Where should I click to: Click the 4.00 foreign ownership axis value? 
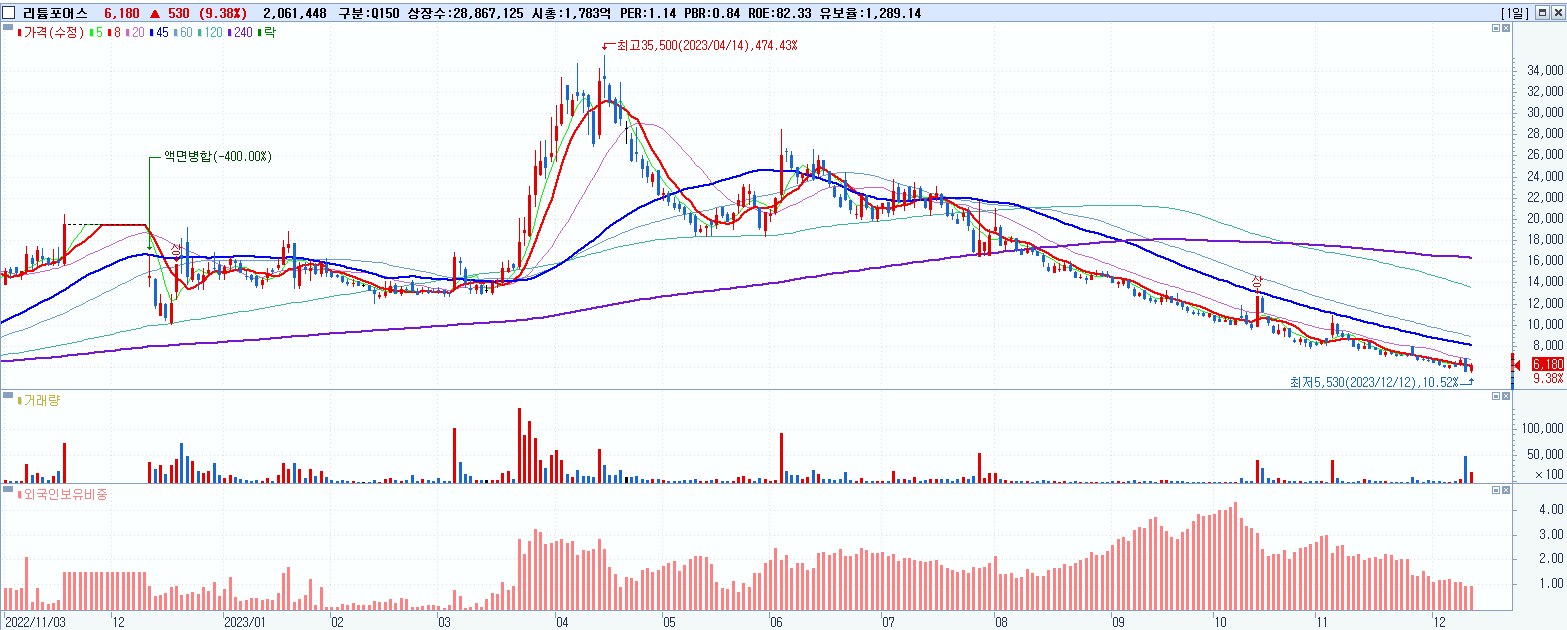pos(1551,509)
